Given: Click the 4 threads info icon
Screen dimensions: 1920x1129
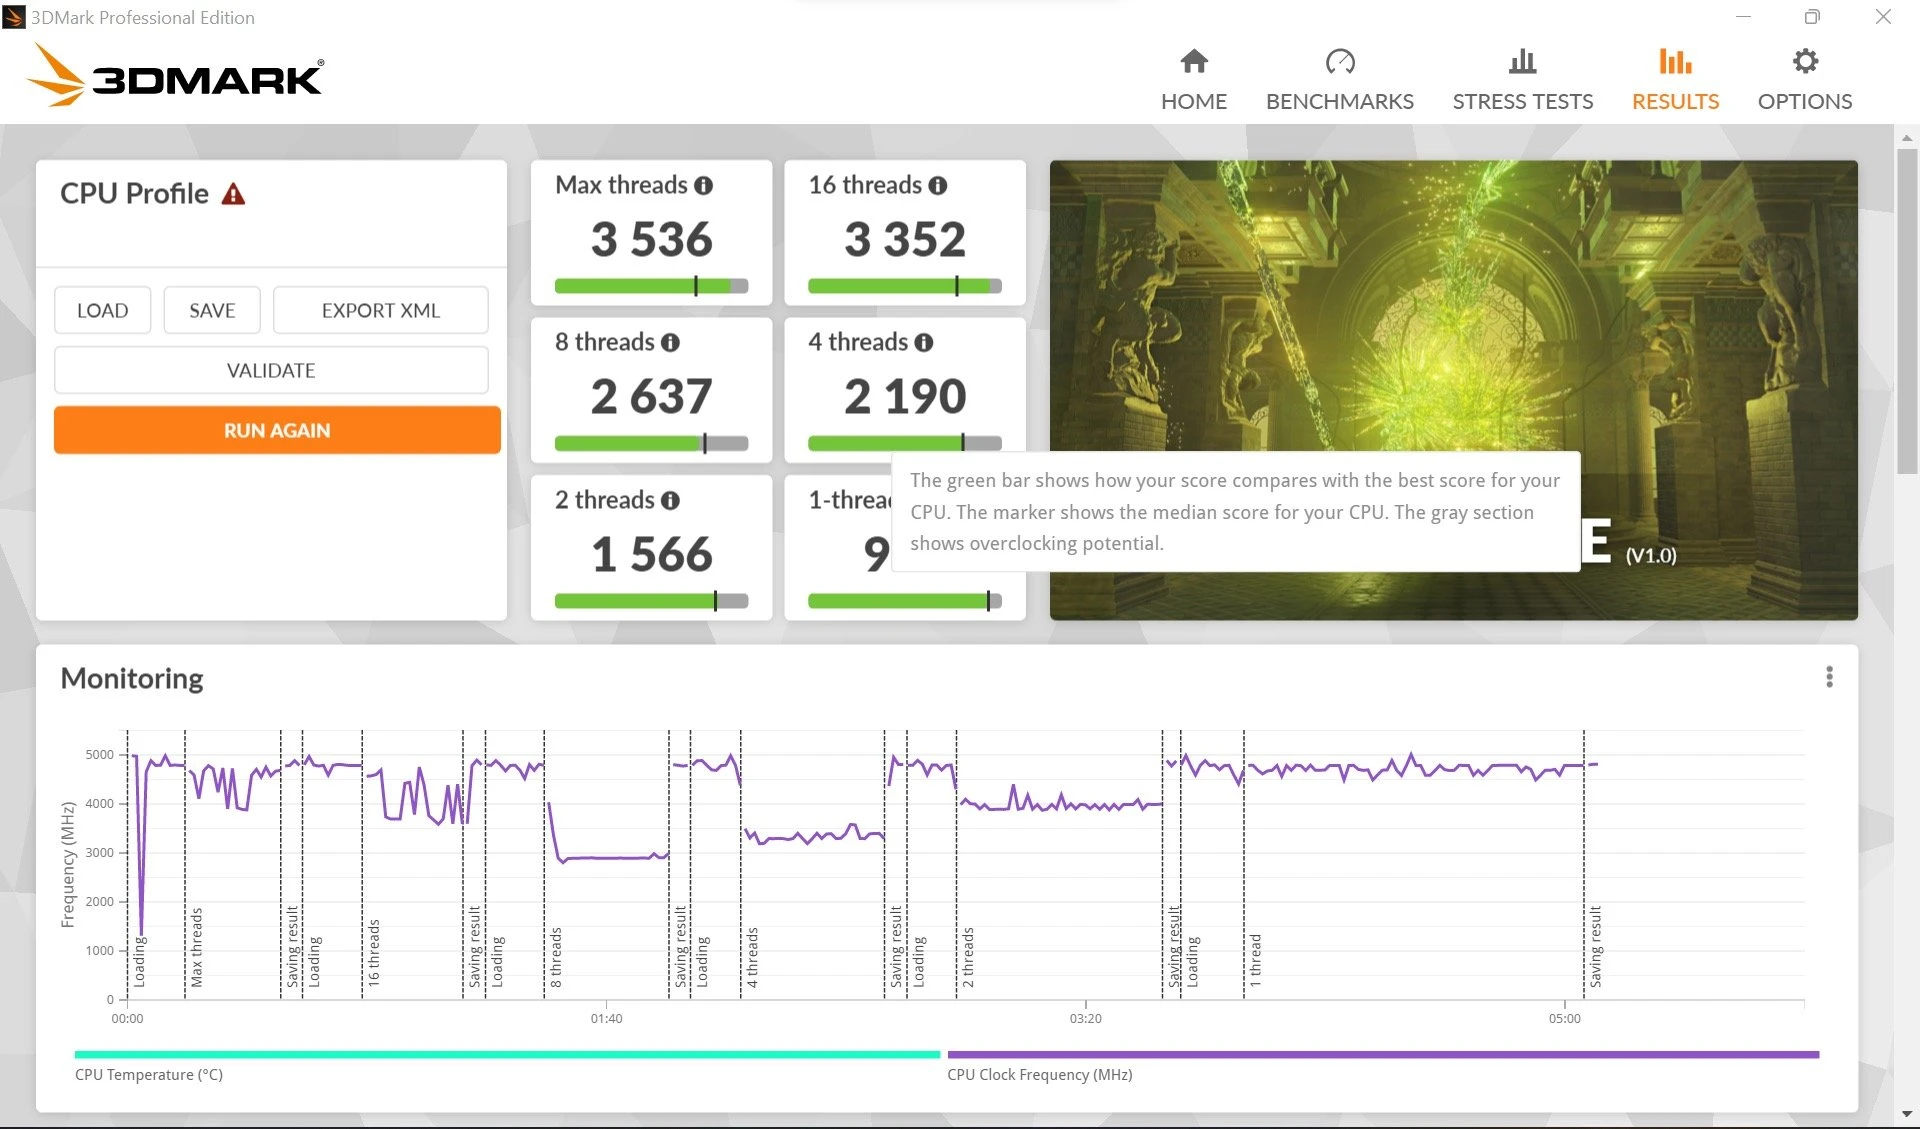Looking at the screenshot, I should (x=923, y=343).
